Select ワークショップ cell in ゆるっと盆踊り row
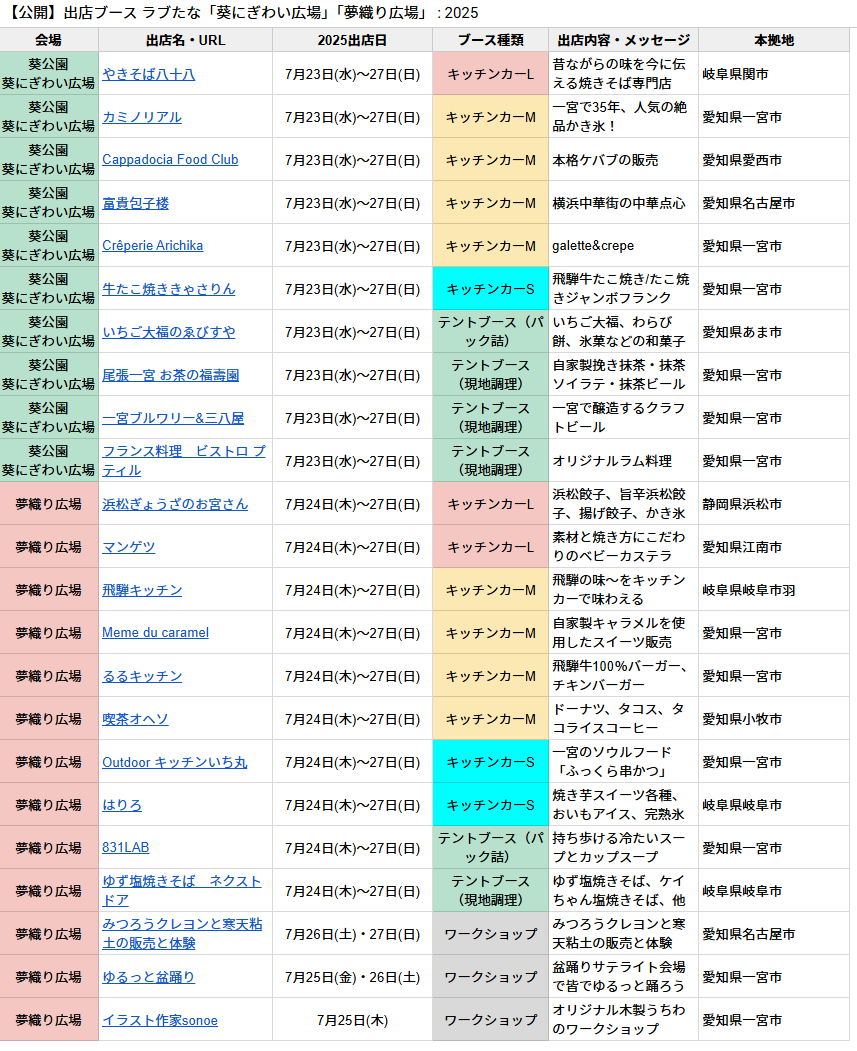 (x=490, y=977)
